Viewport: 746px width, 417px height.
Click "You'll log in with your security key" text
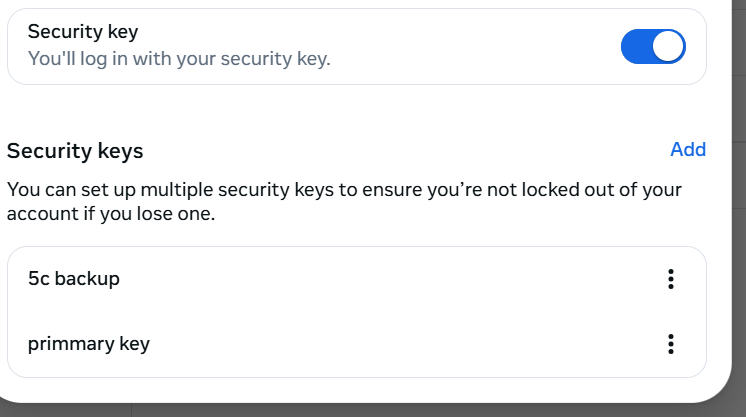(179, 59)
